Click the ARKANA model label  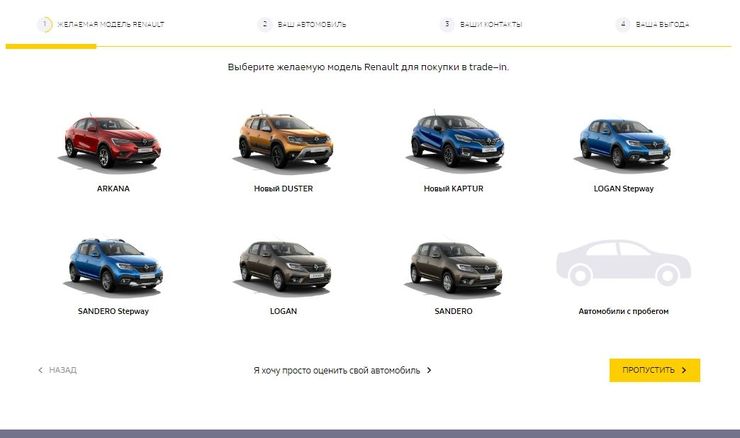point(113,188)
